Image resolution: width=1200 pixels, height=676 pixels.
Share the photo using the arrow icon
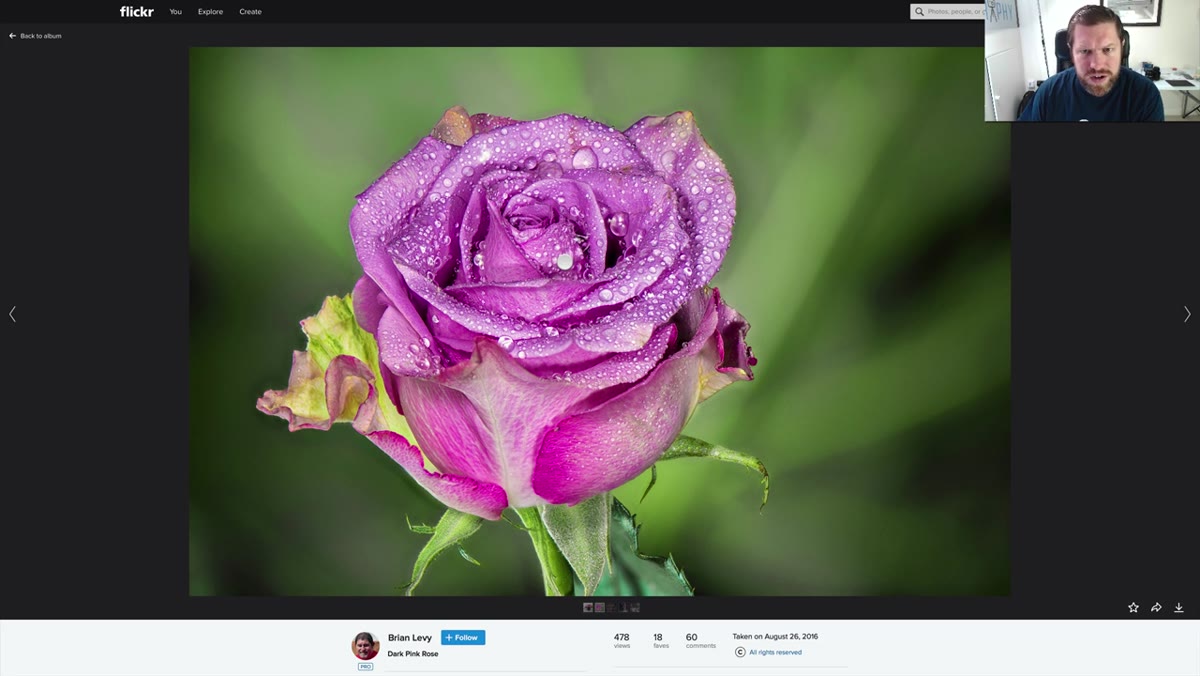pyautogui.click(x=1156, y=607)
